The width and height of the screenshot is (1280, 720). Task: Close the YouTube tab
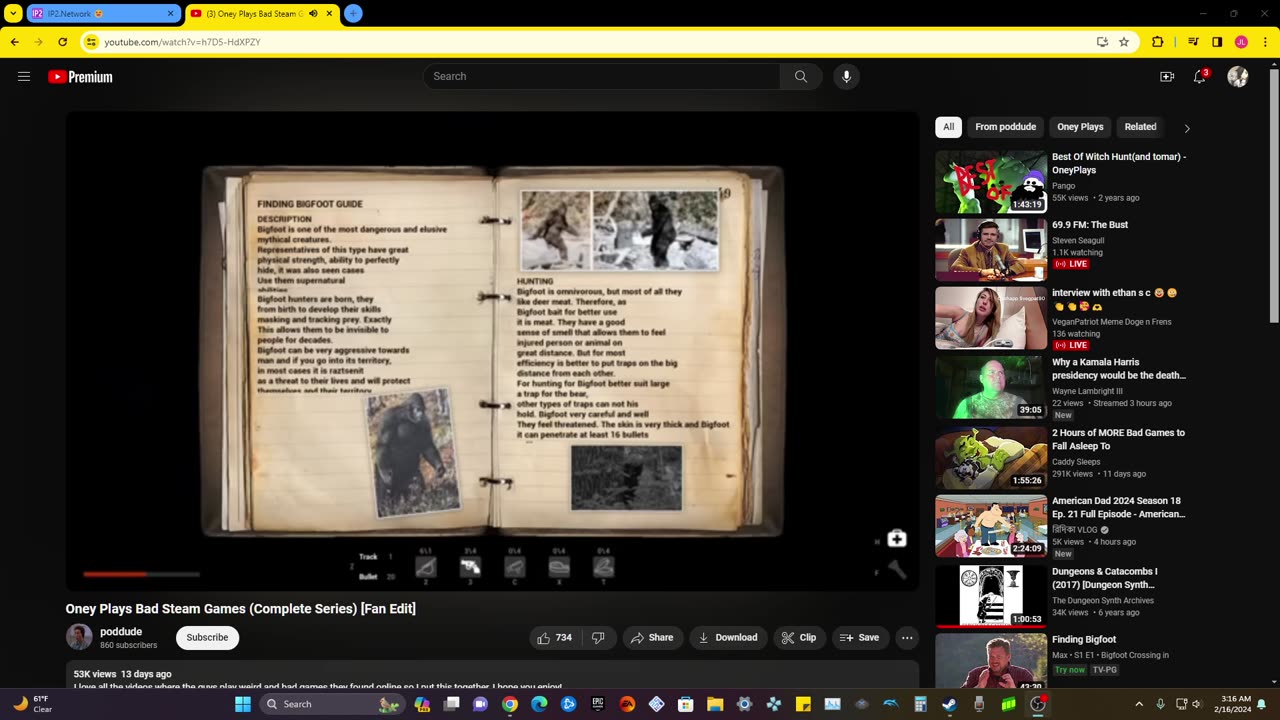click(x=329, y=14)
